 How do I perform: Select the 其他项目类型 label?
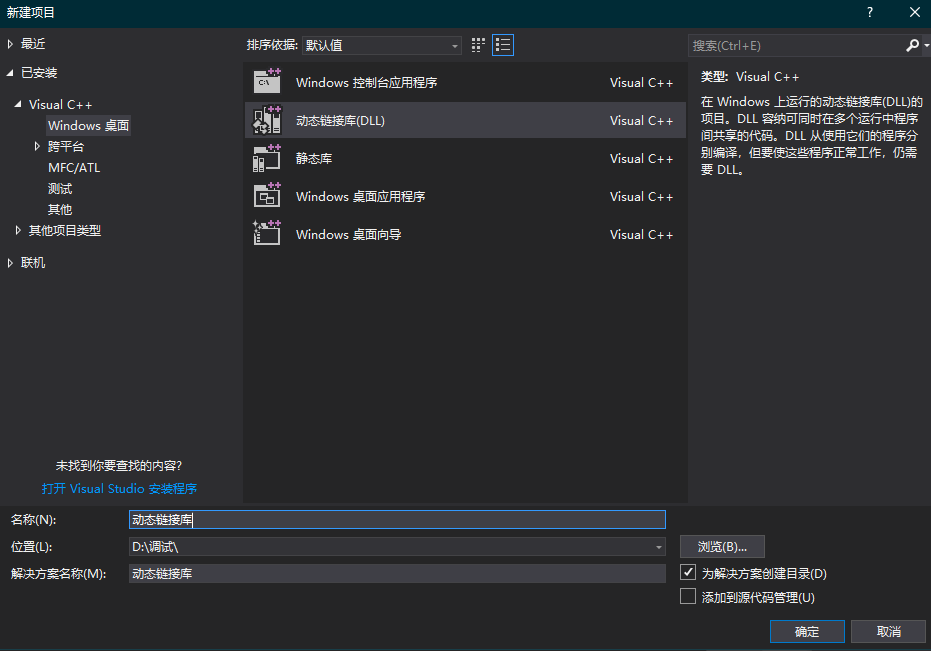[x=65, y=230]
